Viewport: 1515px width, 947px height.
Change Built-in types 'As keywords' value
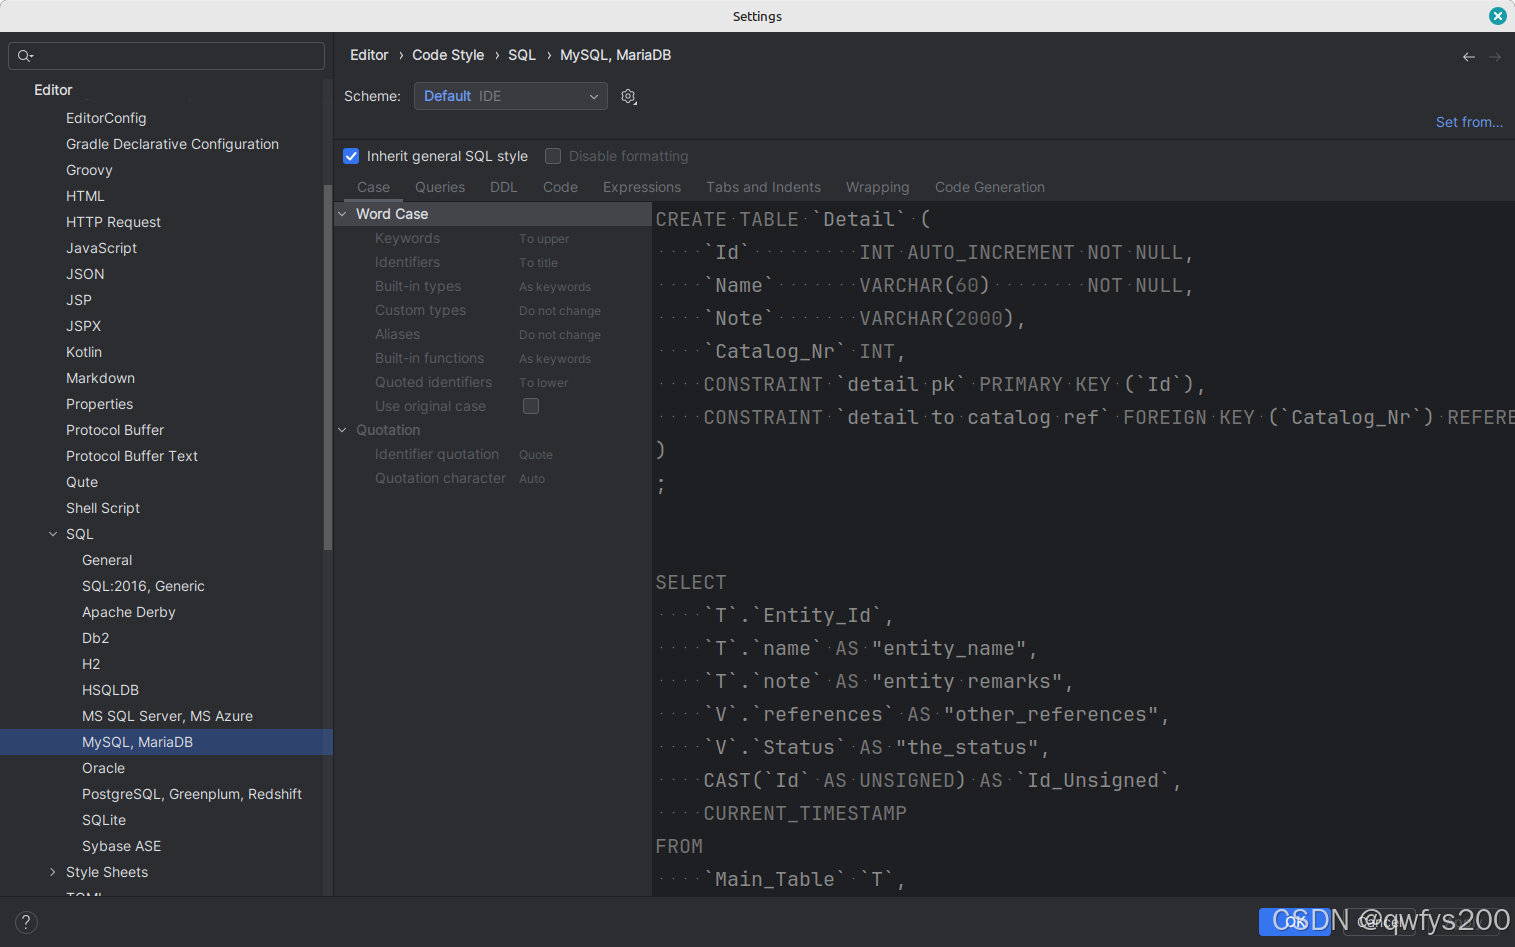point(555,287)
